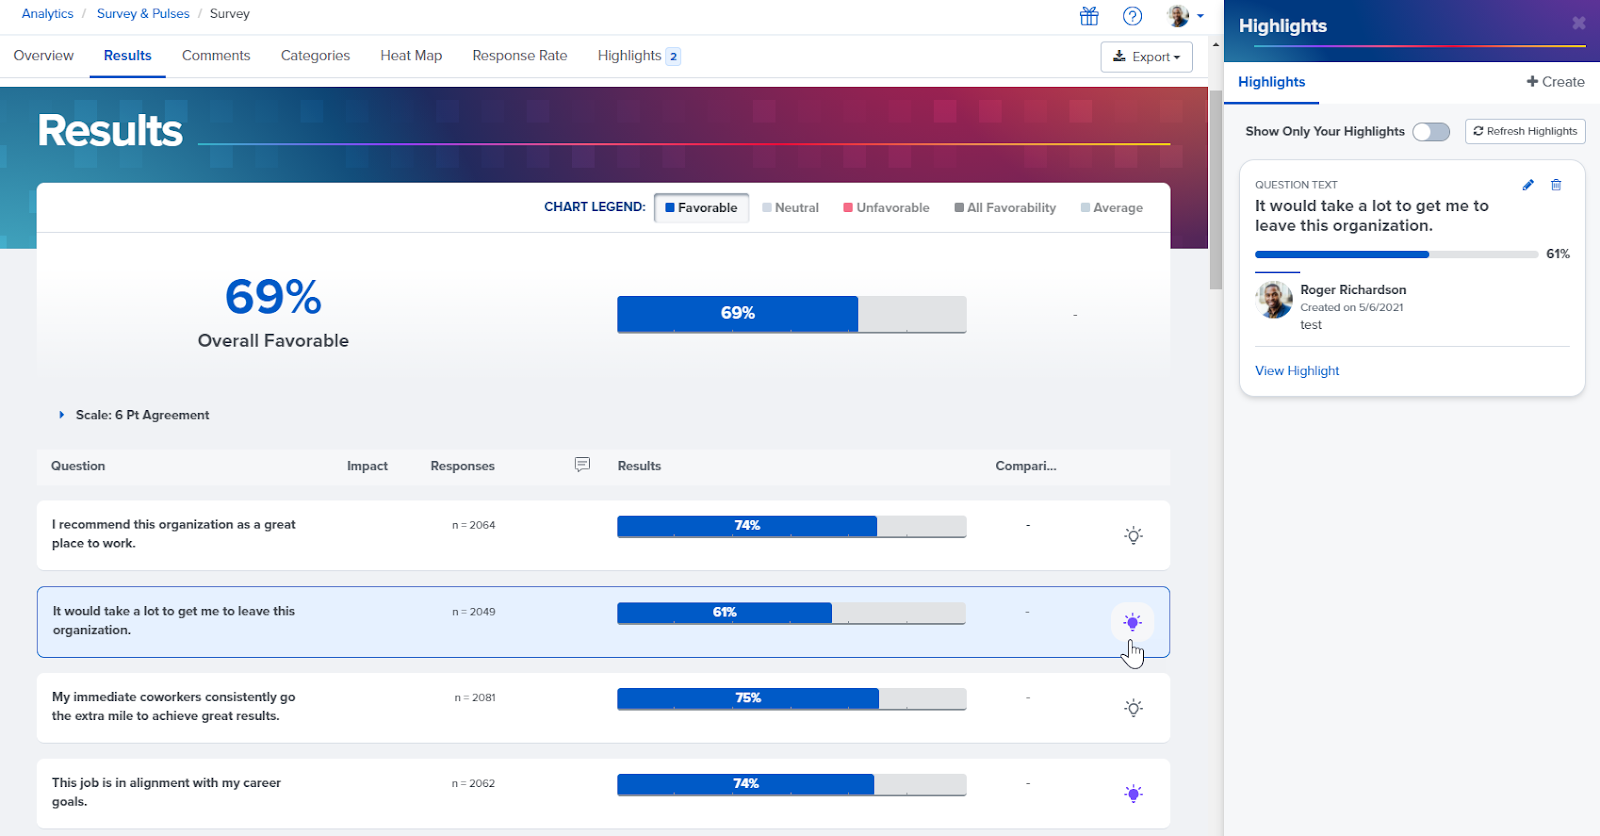Toggle Show Only Your Highlights switch
The image size is (1600, 836).
tap(1431, 132)
